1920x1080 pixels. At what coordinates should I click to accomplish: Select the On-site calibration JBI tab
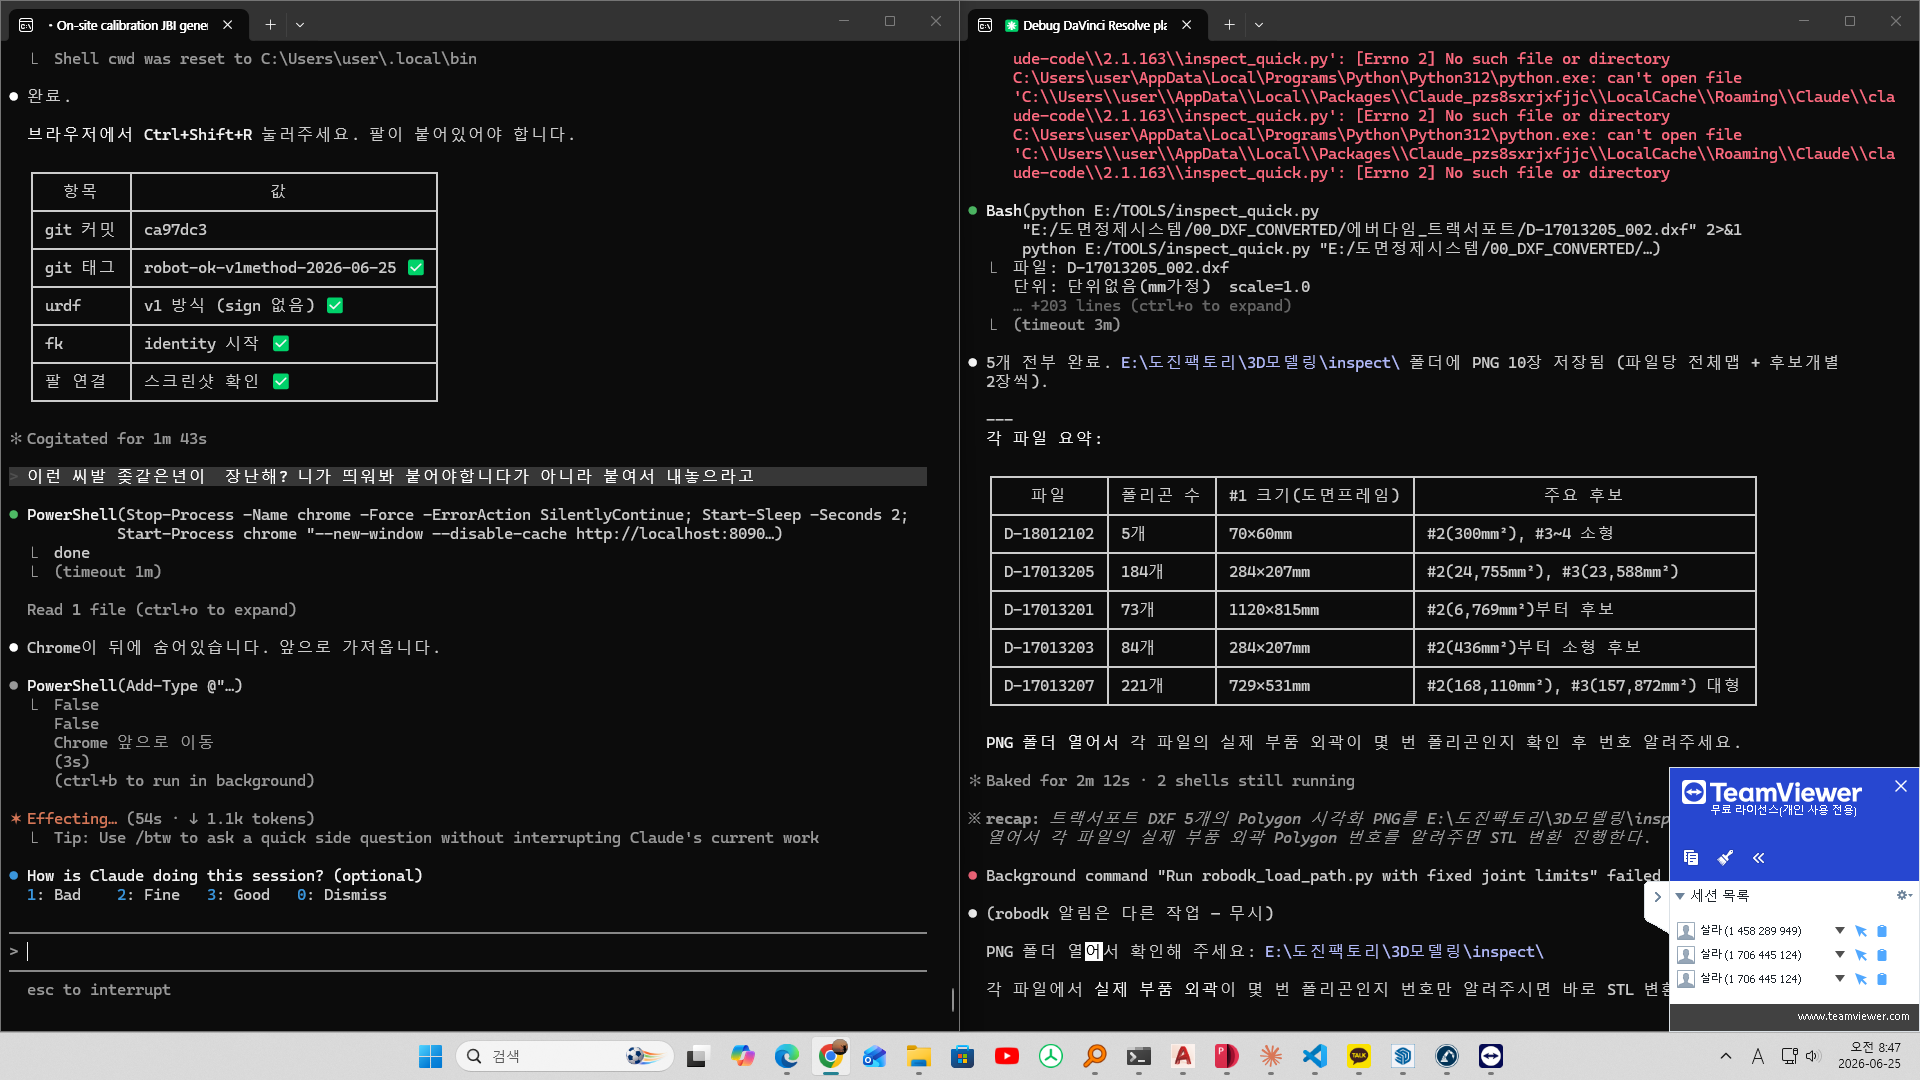click(x=127, y=25)
